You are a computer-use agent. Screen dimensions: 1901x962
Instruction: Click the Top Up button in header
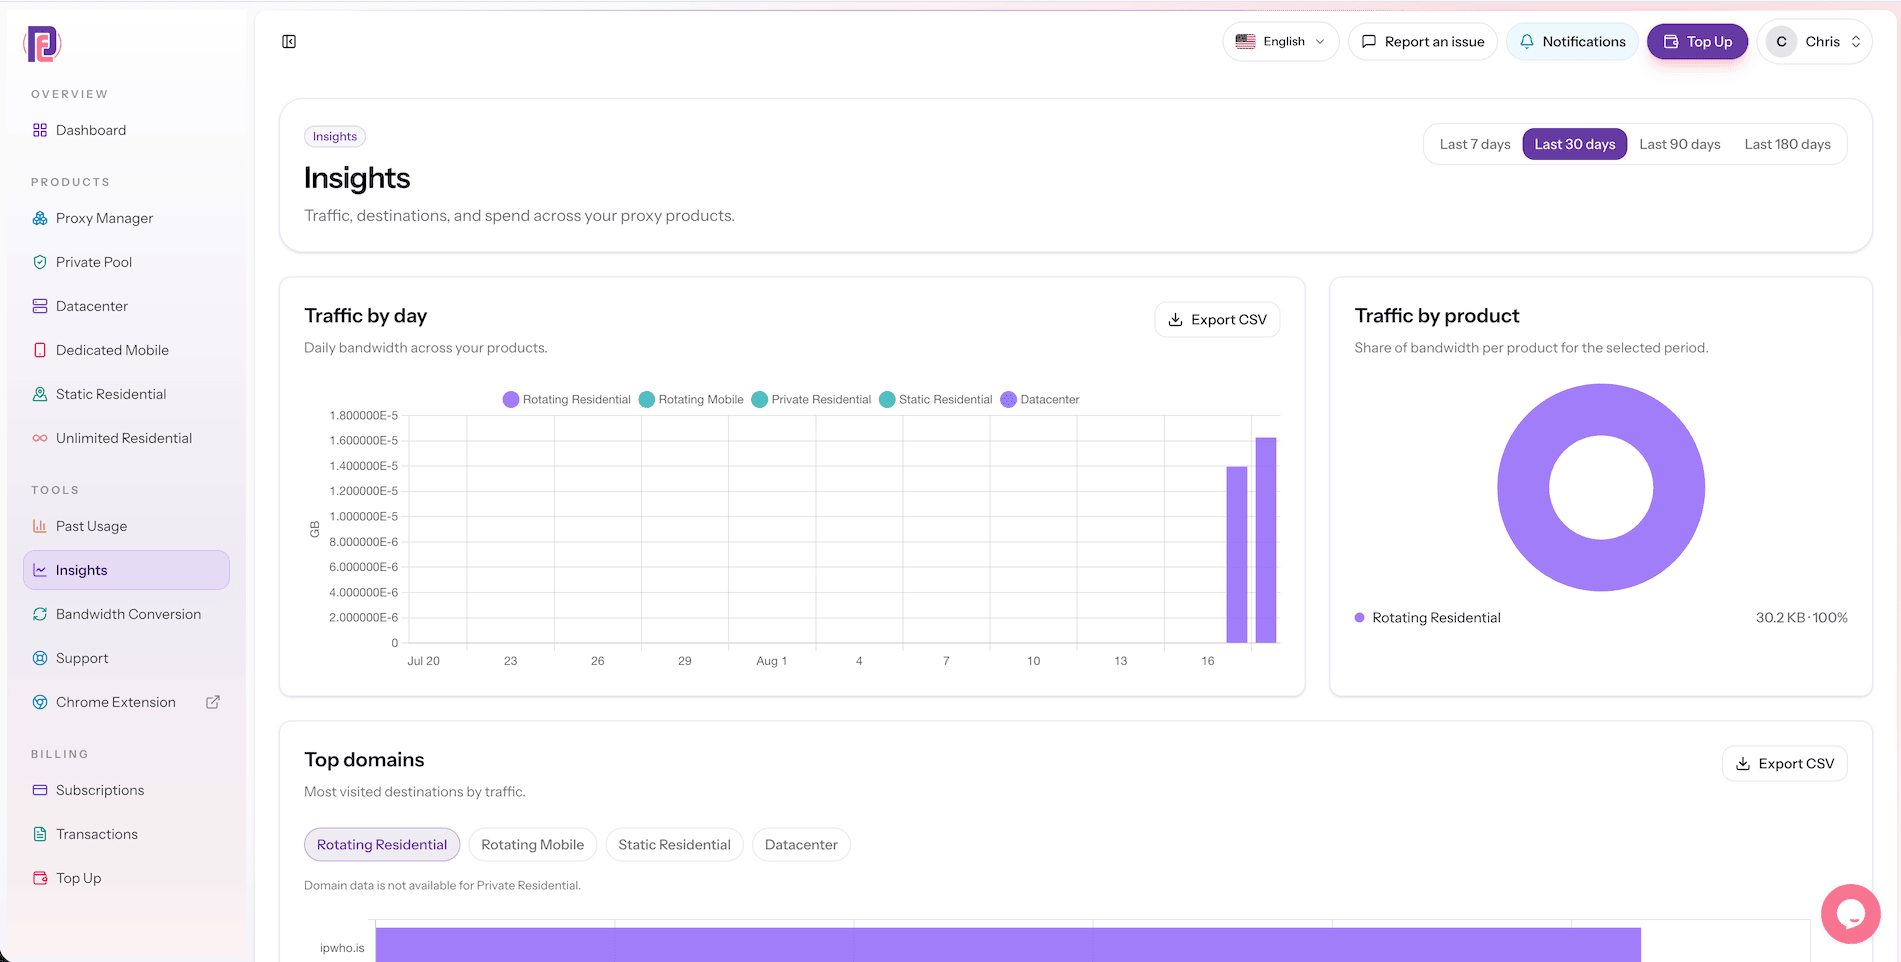point(1697,41)
